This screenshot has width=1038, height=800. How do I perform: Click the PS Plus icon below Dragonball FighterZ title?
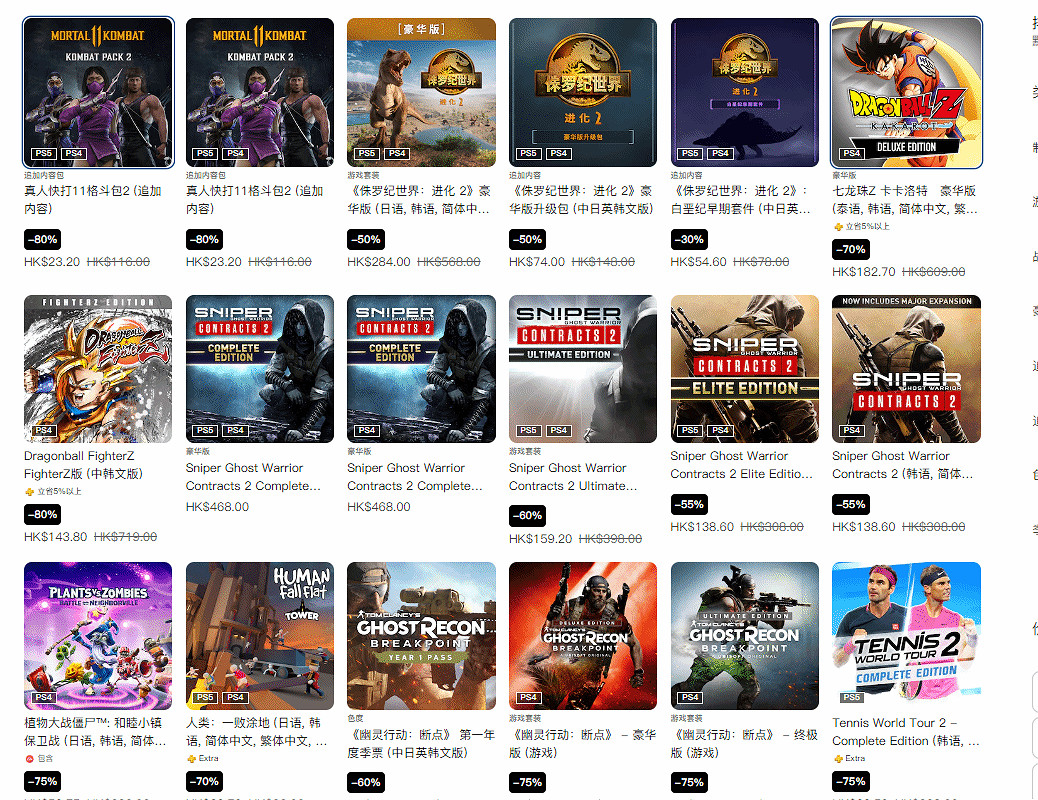coord(29,491)
